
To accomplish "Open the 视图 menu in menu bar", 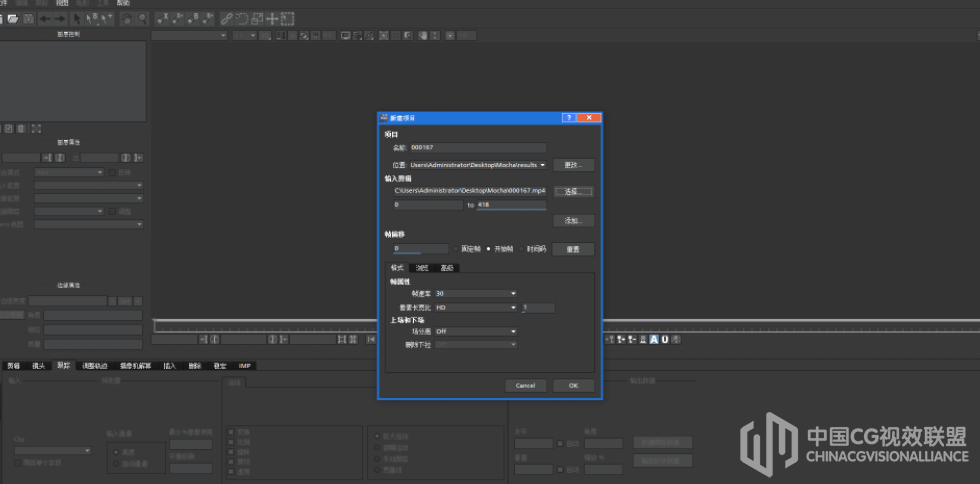I will point(62,3).
